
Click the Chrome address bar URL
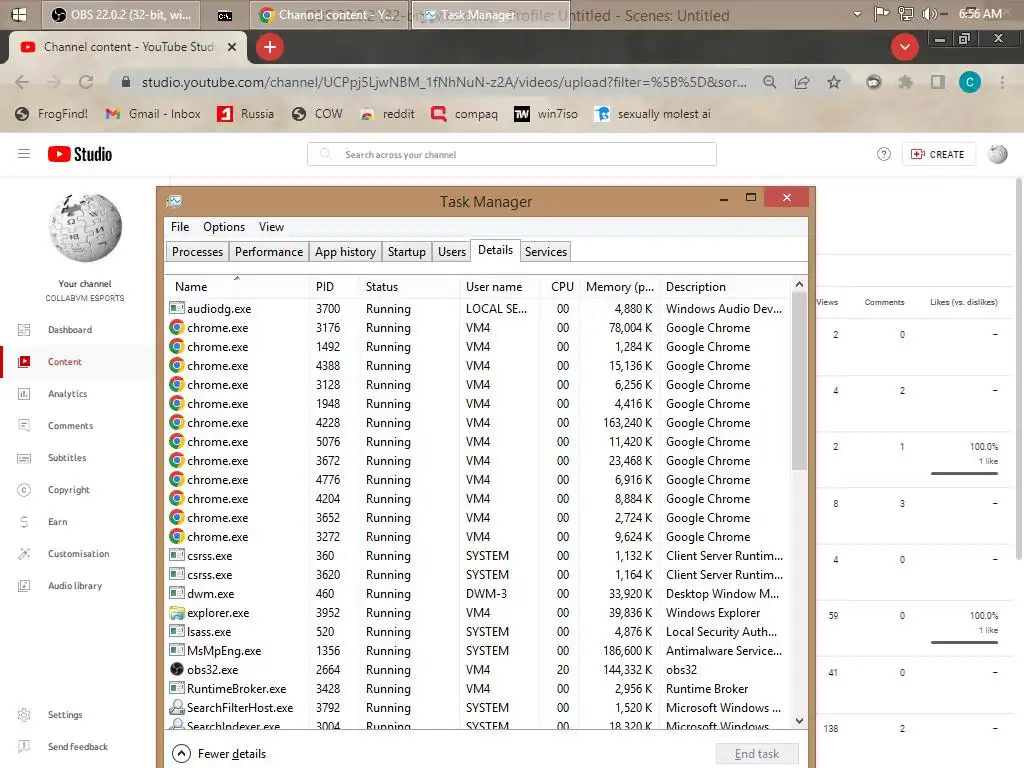click(x=443, y=82)
